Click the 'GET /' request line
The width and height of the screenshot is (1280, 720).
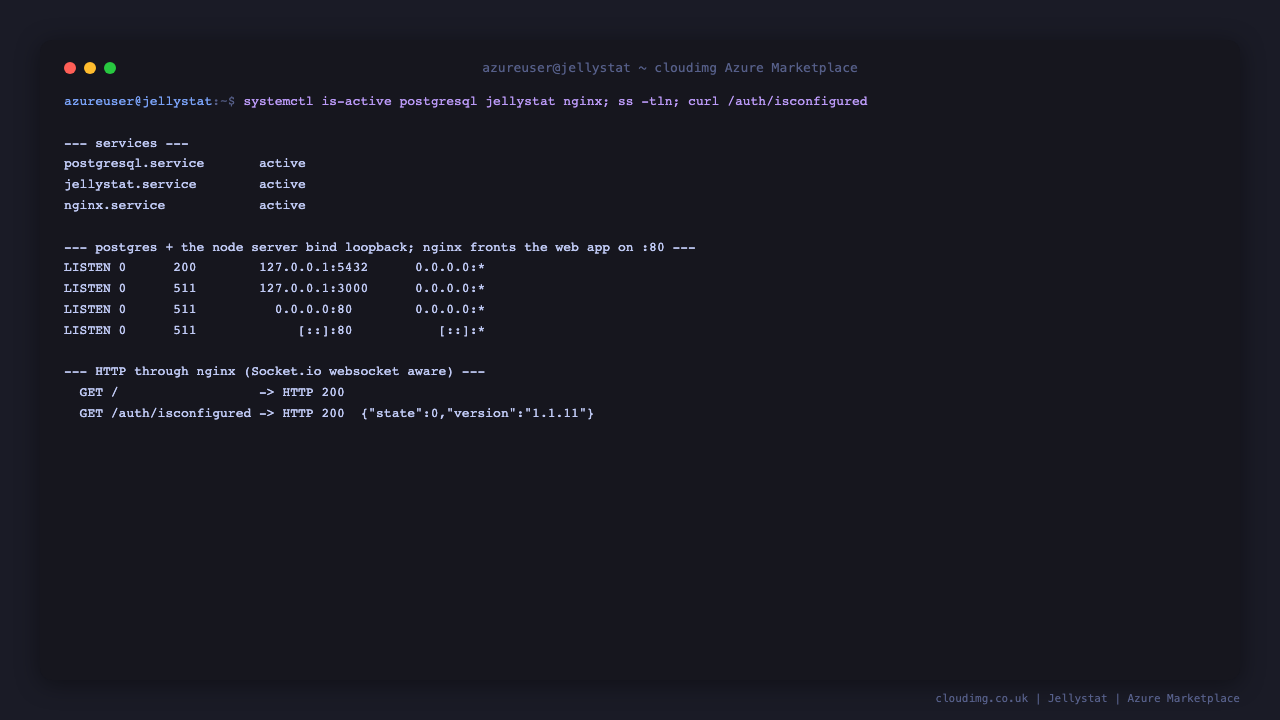212,392
